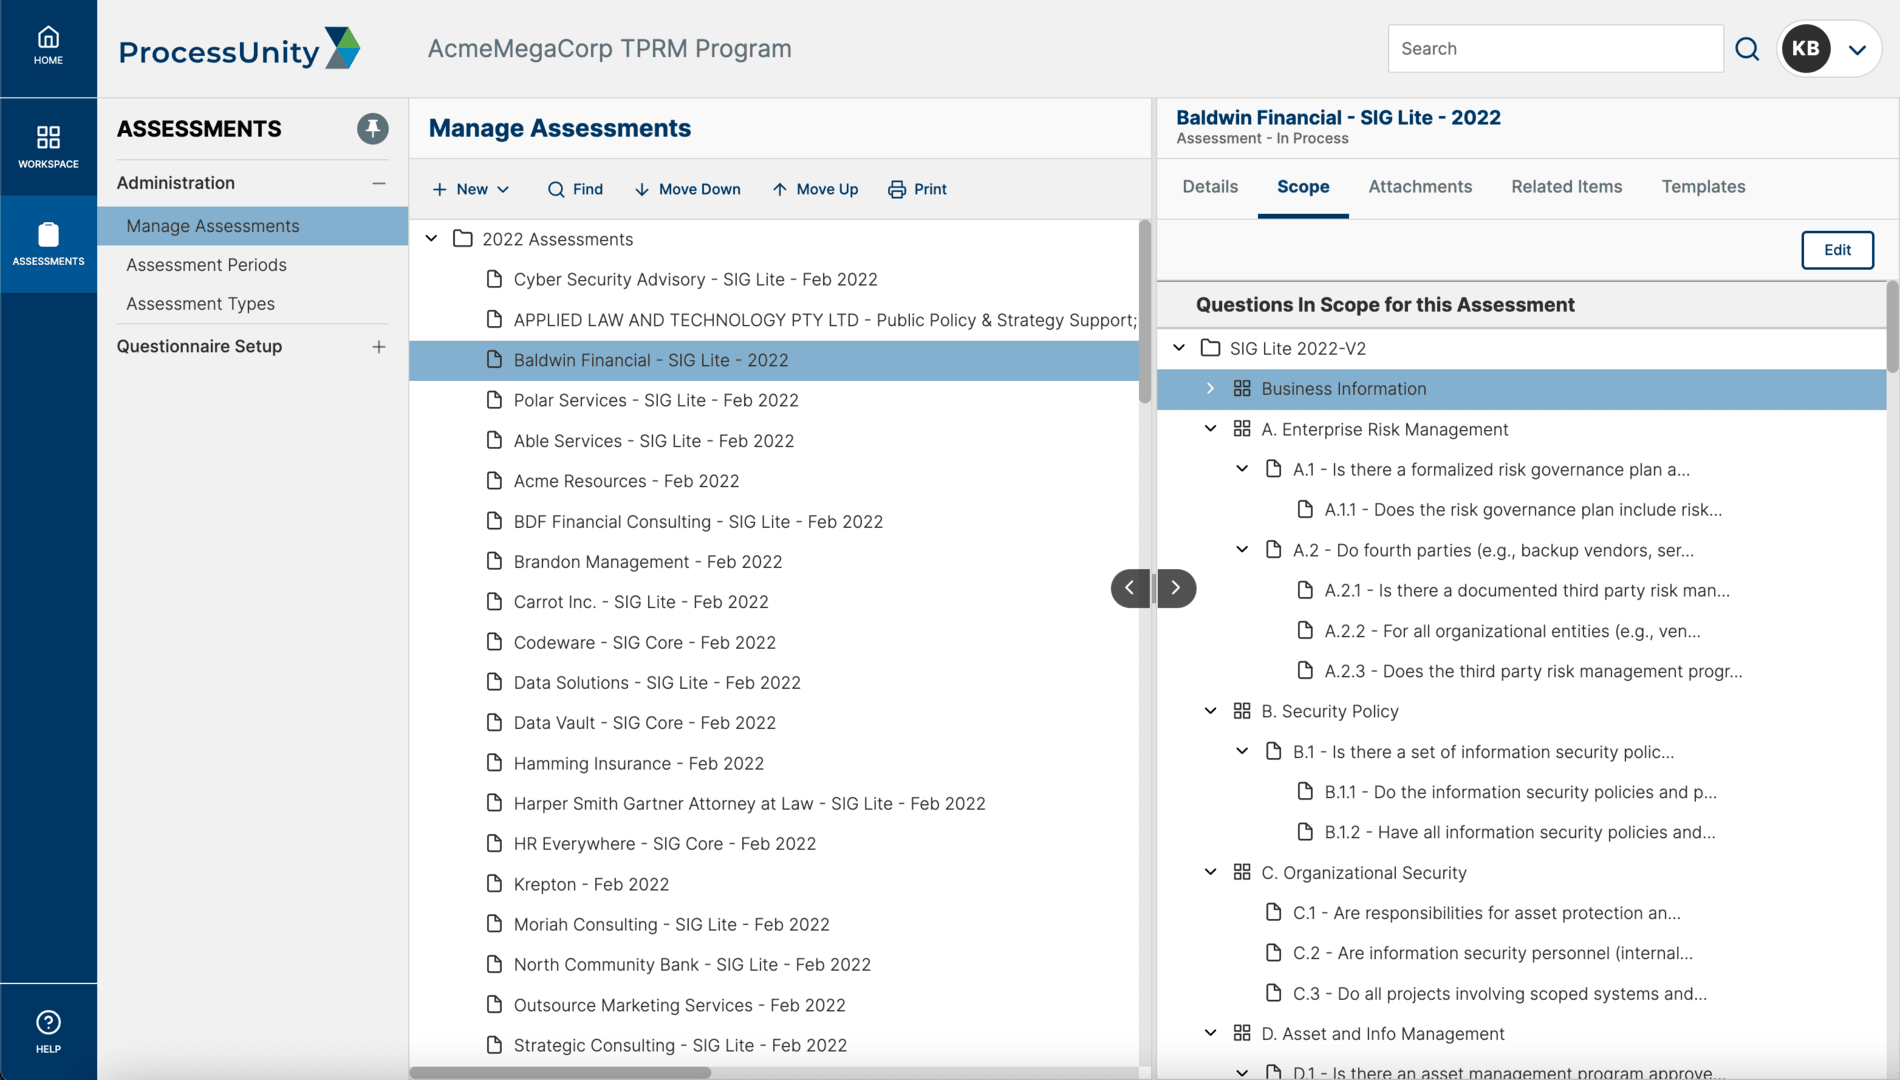Collapse D. Asset and Info Management

click(x=1210, y=1033)
